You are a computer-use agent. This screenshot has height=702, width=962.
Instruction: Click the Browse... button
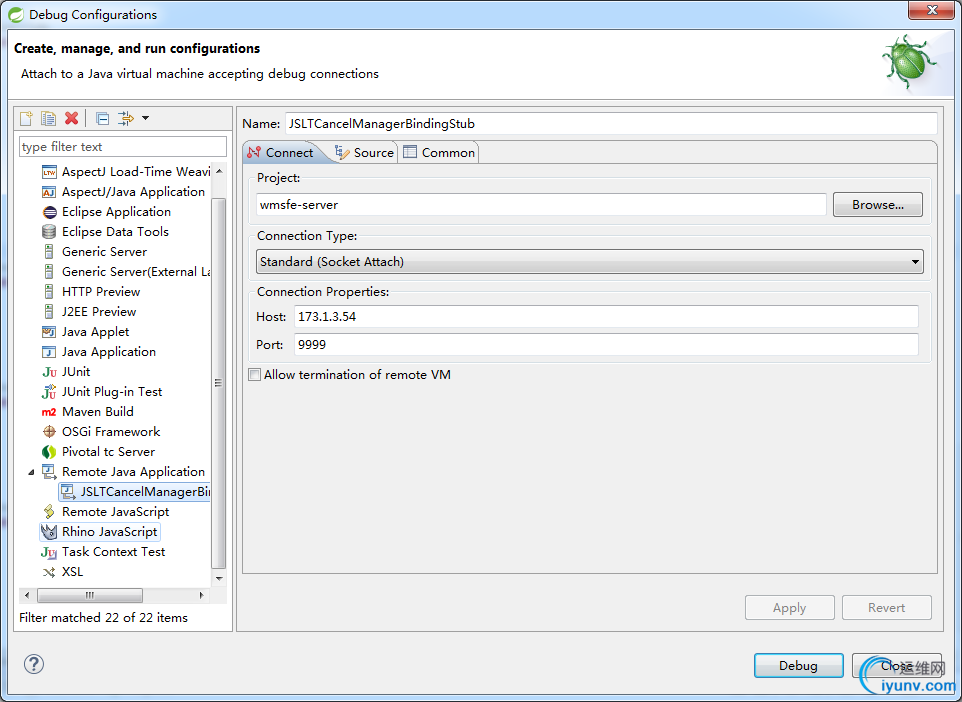(x=877, y=205)
